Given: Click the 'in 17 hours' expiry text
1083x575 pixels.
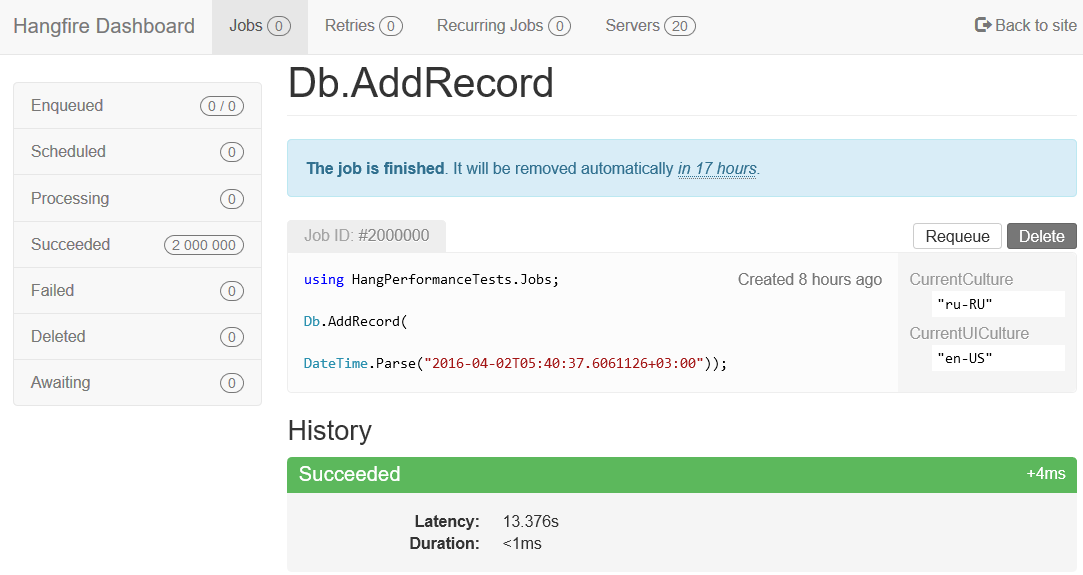Looking at the screenshot, I should click(717, 169).
